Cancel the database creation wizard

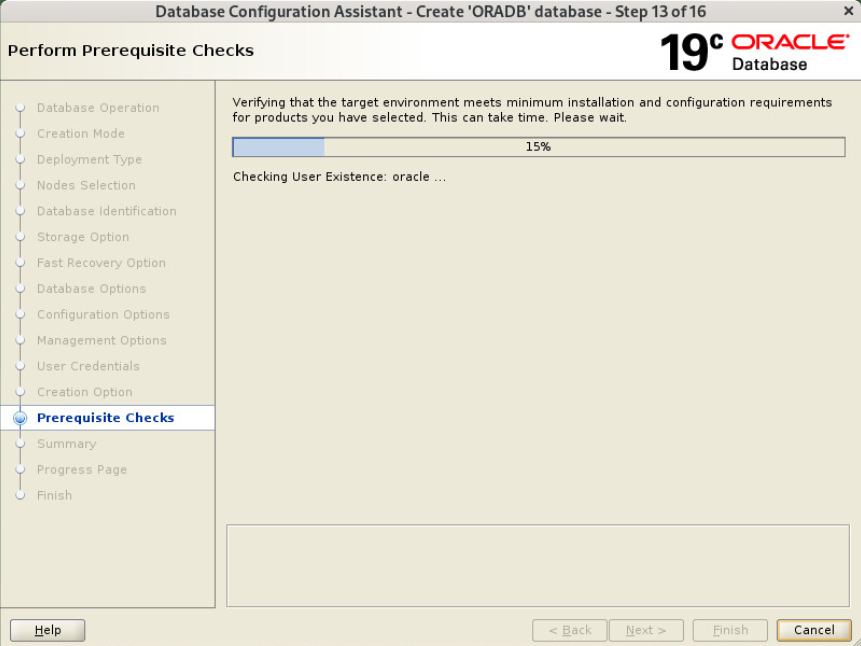coord(814,630)
